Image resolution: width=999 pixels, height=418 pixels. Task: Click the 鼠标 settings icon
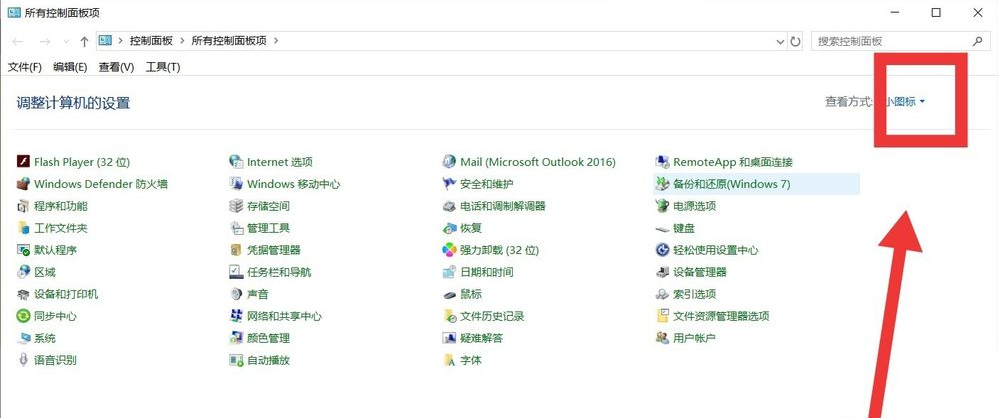[x=451, y=294]
